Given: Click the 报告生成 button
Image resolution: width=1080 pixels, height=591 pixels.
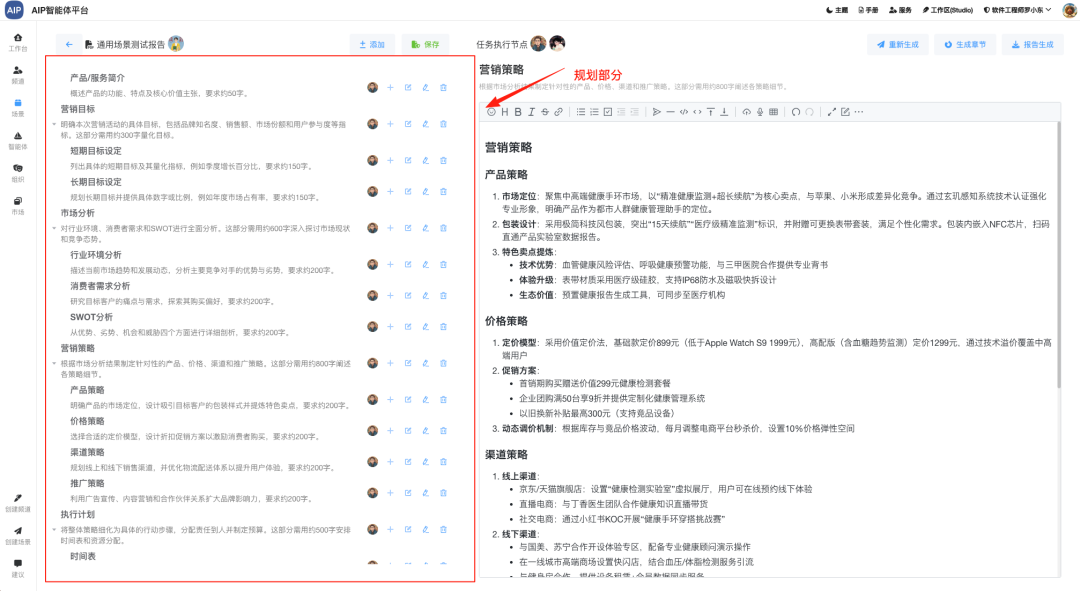Looking at the screenshot, I should [x=1032, y=44].
